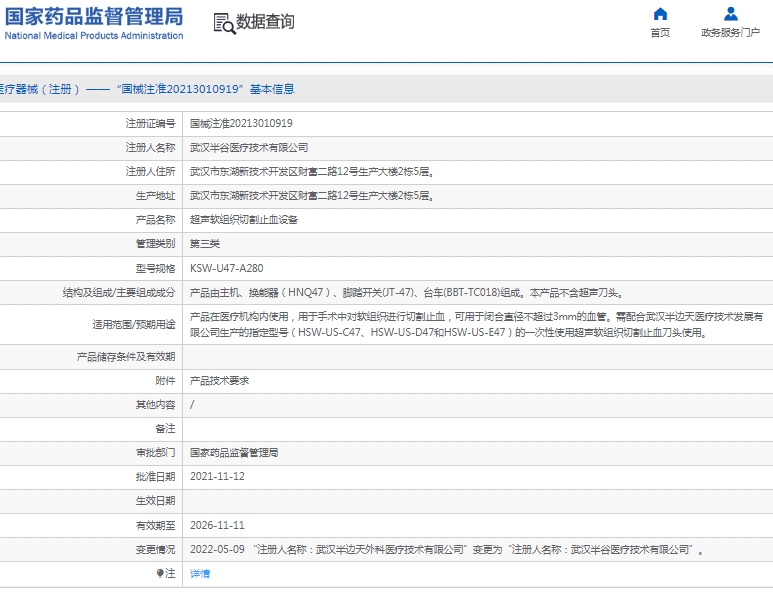Click the 注册人名称 label
Viewport: 773px width, 593px height.
coord(150,147)
